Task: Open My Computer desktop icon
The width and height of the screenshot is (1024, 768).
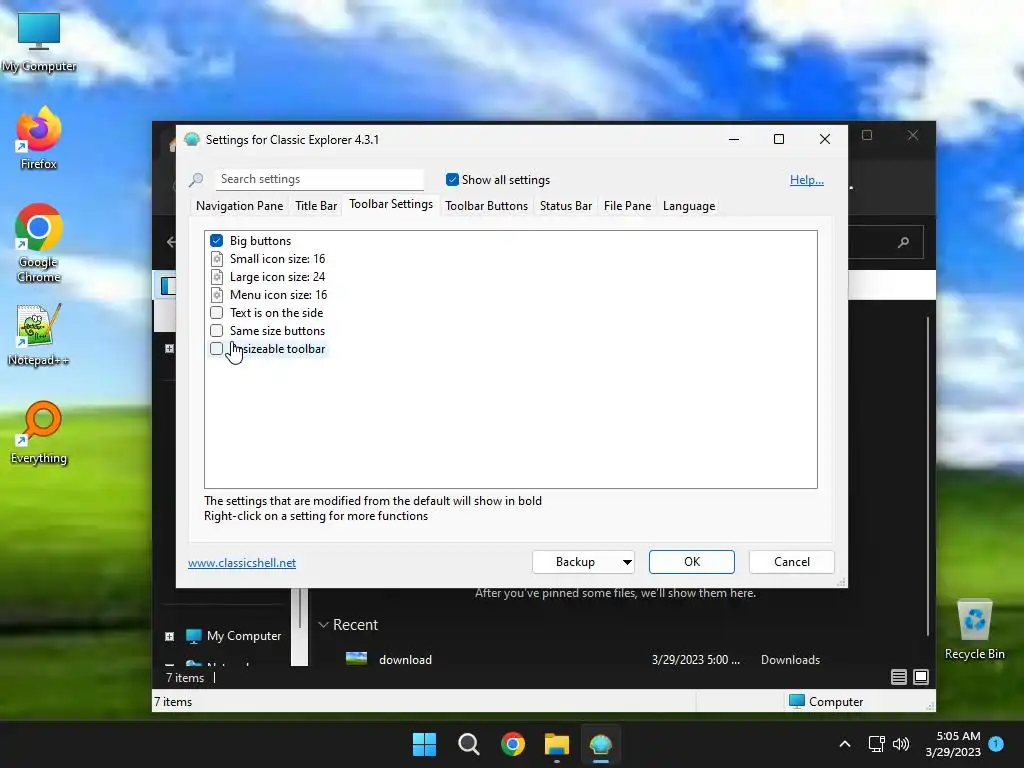Action: 39,42
